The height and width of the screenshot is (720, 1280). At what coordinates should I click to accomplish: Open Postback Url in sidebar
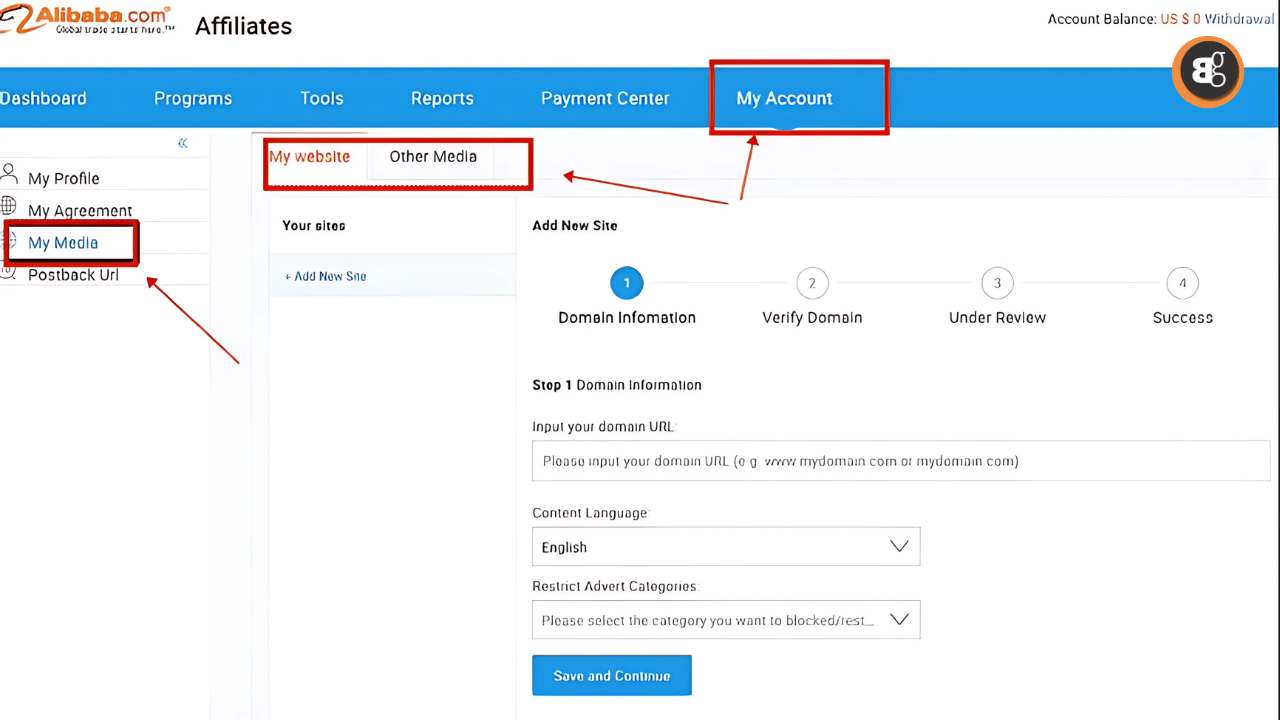tap(73, 275)
